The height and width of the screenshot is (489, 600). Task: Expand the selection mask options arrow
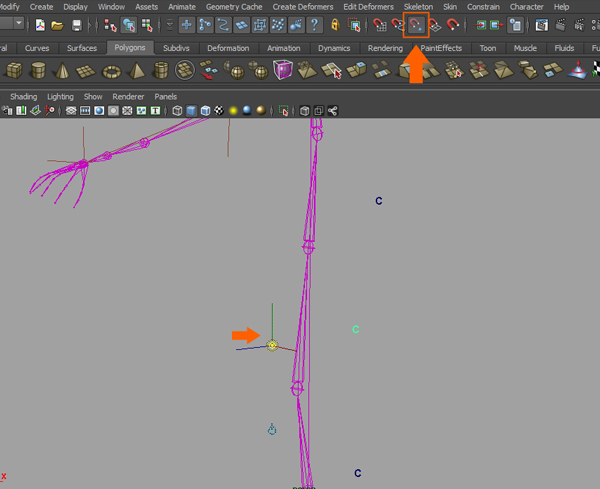click(170, 25)
